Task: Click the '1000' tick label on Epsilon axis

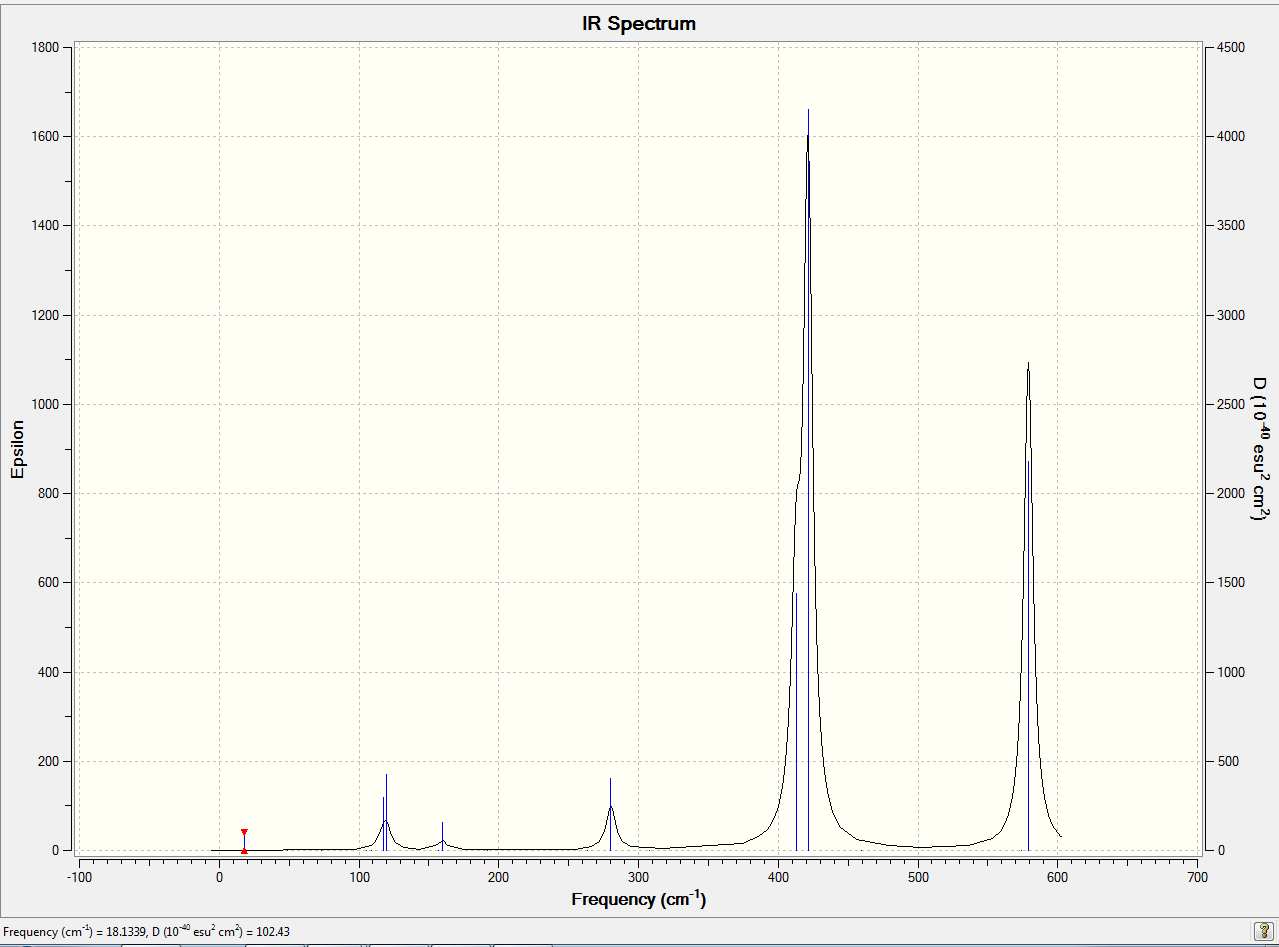Action: tap(46, 404)
